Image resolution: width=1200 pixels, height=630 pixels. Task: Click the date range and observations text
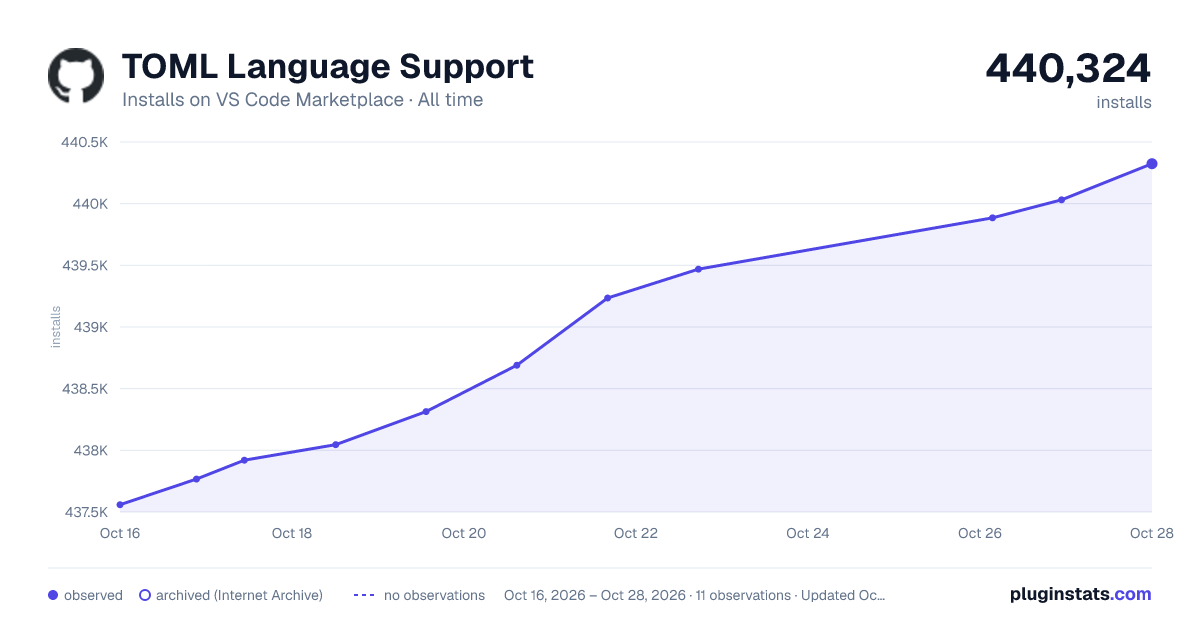(x=695, y=595)
